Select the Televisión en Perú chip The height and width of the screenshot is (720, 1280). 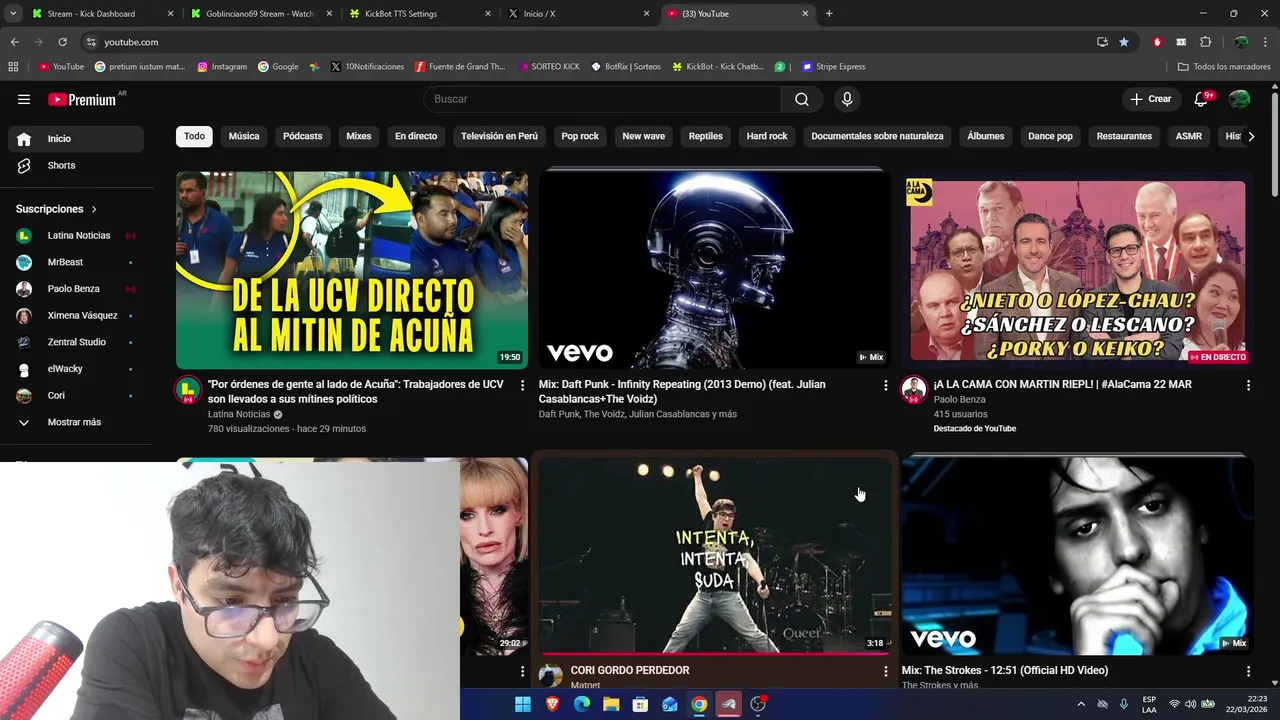pos(499,136)
